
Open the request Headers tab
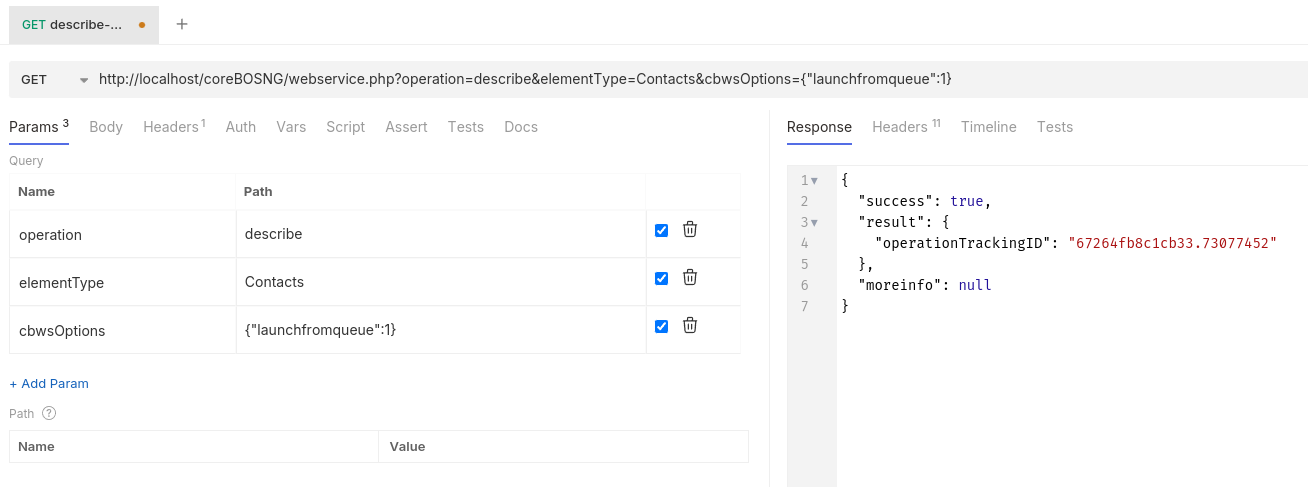(x=173, y=127)
